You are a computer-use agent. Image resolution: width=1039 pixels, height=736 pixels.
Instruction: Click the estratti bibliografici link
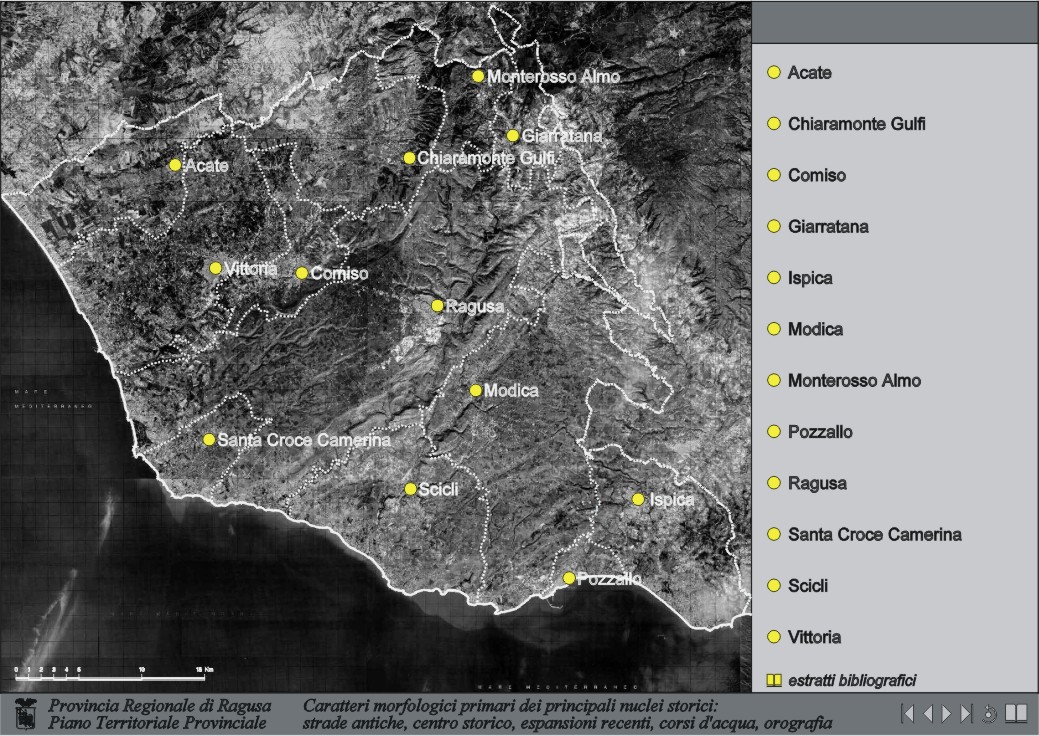[x=852, y=681]
